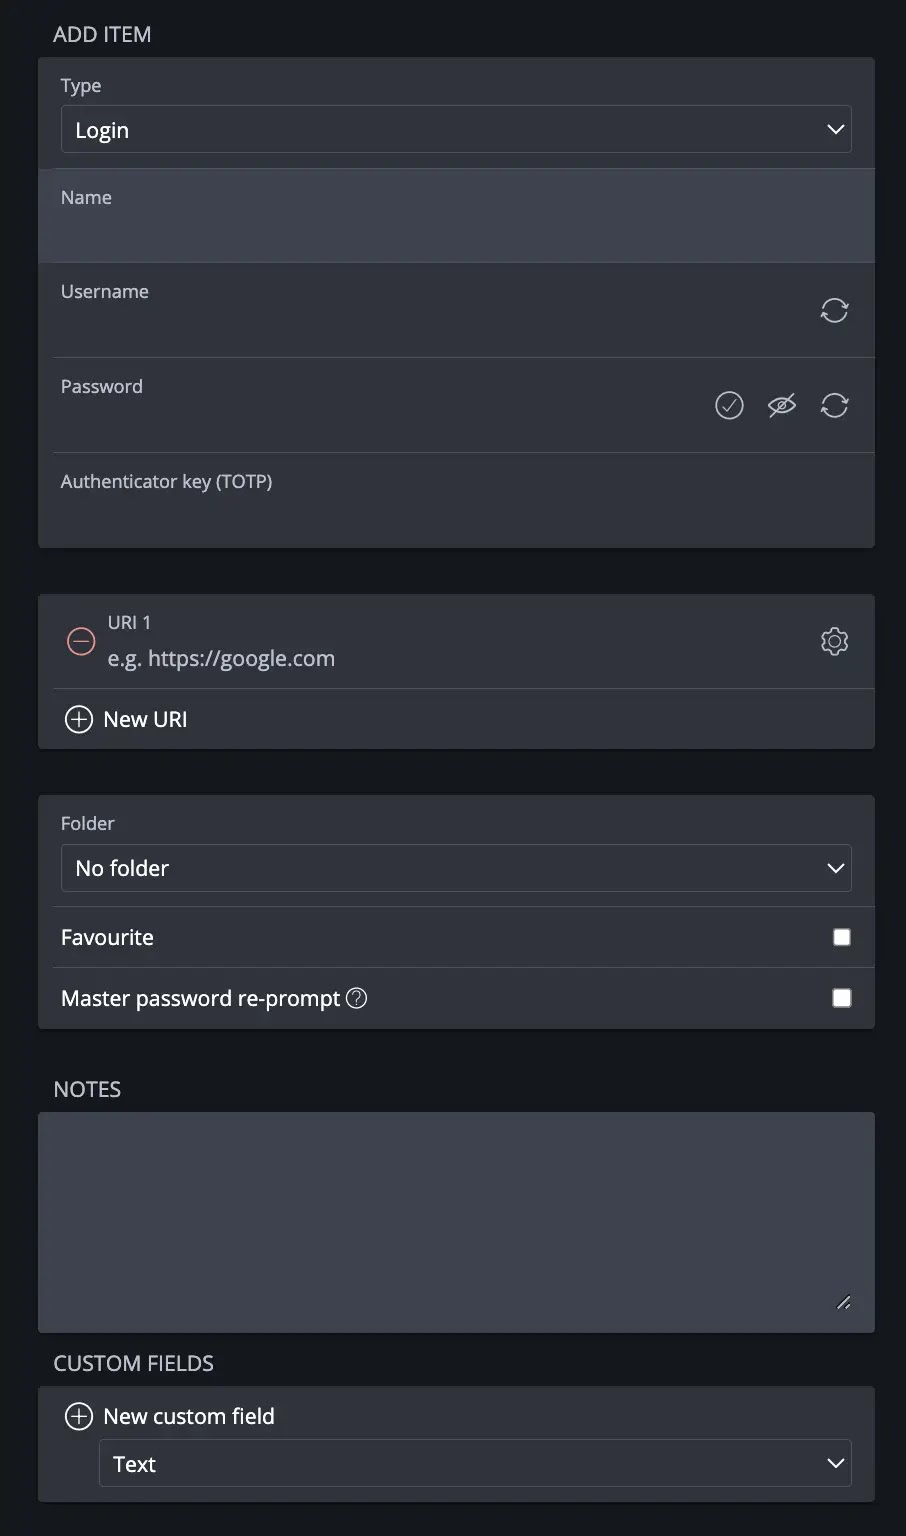906x1536 pixels.
Task: Check if password has been exposed
Action: [x=729, y=405]
